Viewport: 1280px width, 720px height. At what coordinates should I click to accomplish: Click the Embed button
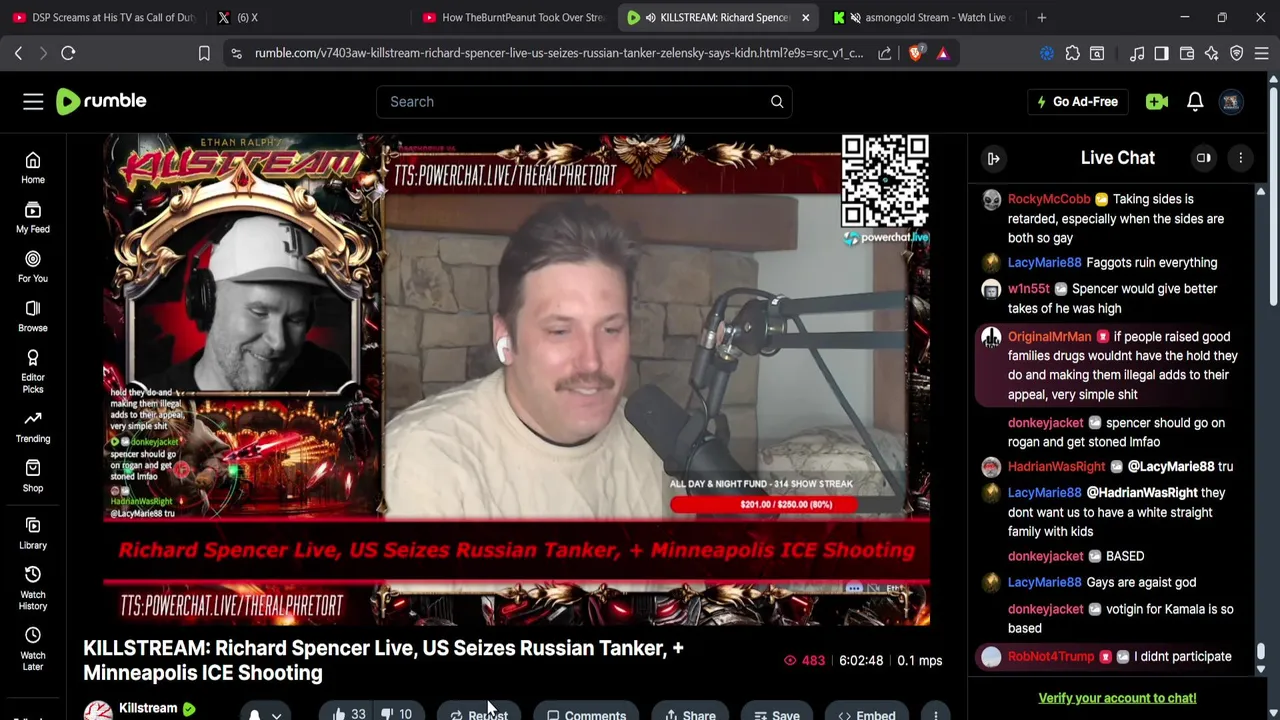(866, 714)
